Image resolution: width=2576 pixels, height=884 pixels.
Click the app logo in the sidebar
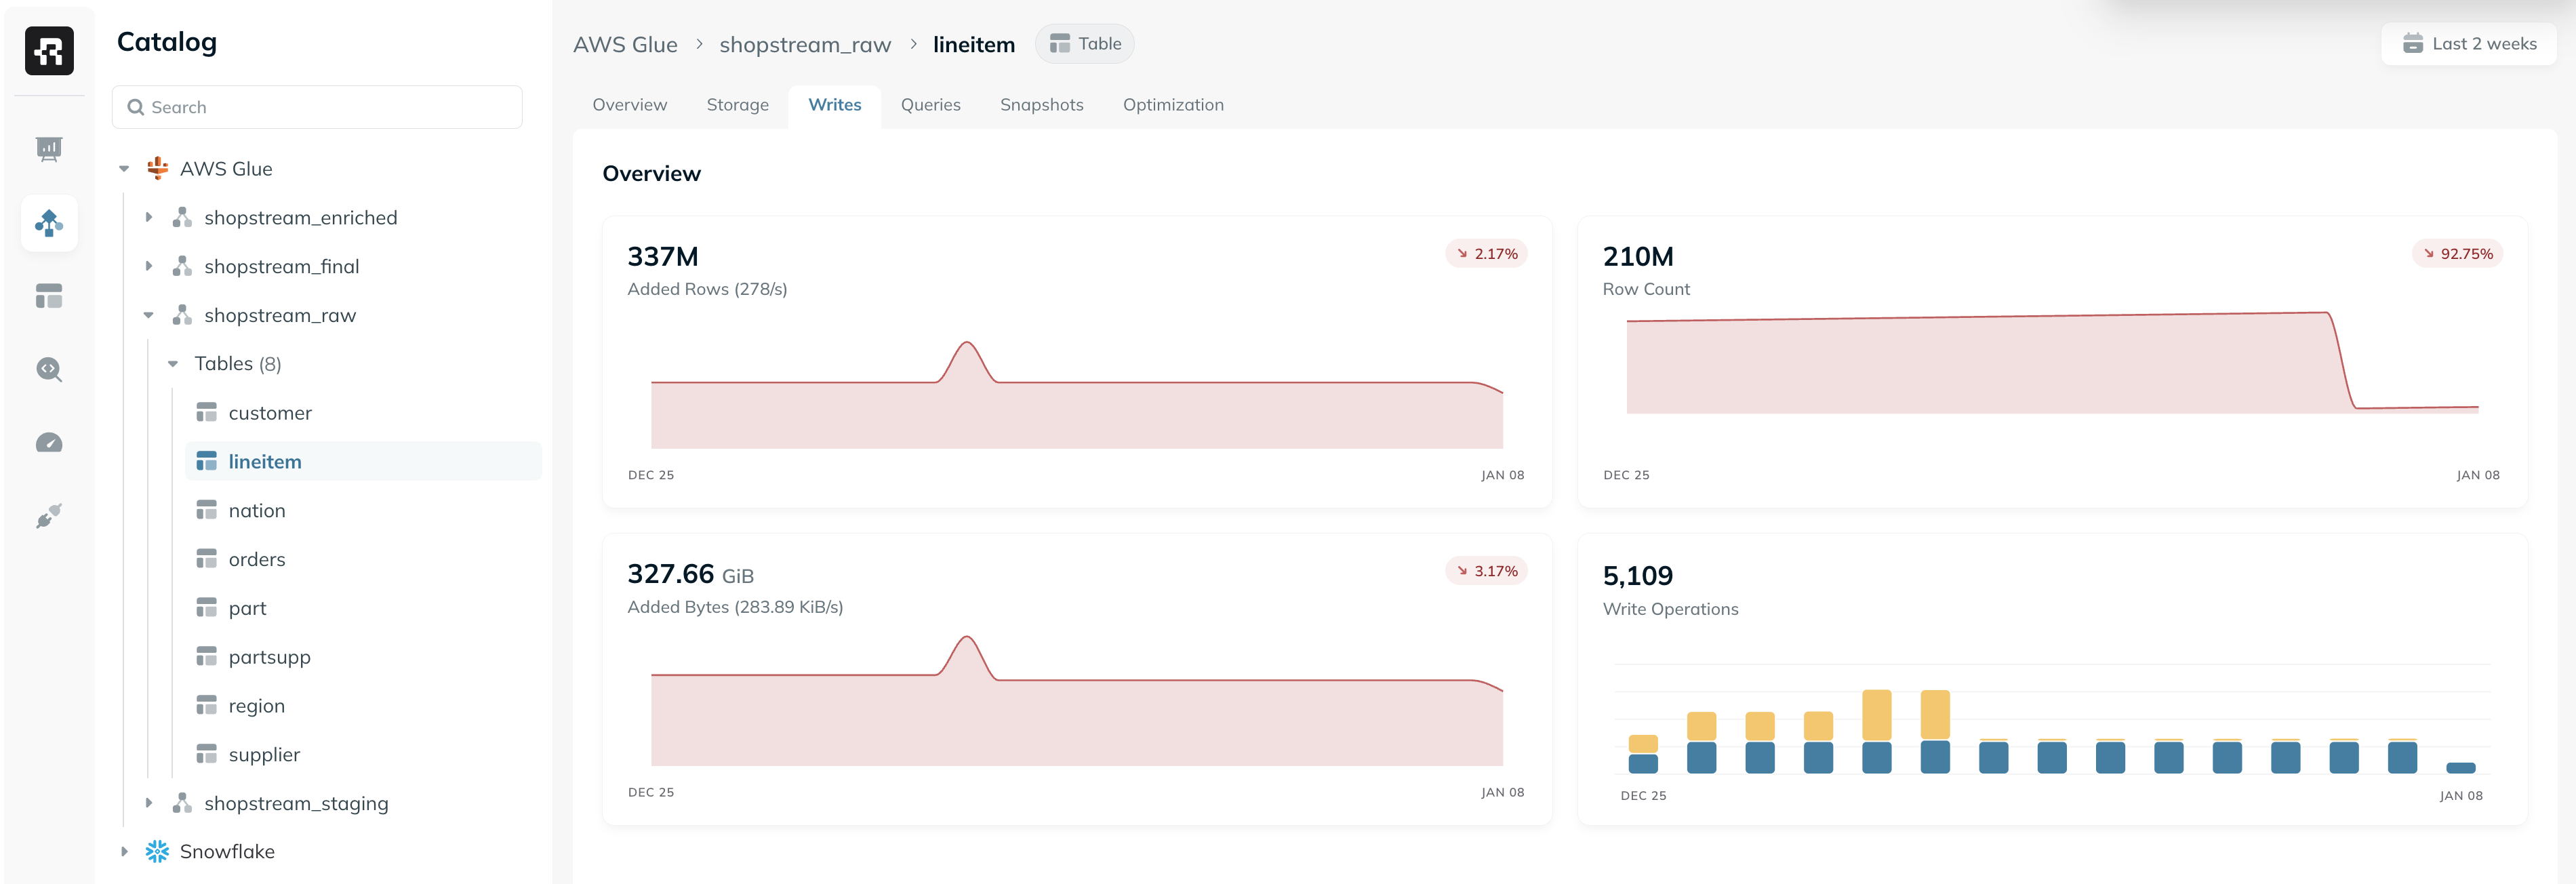click(49, 50)
